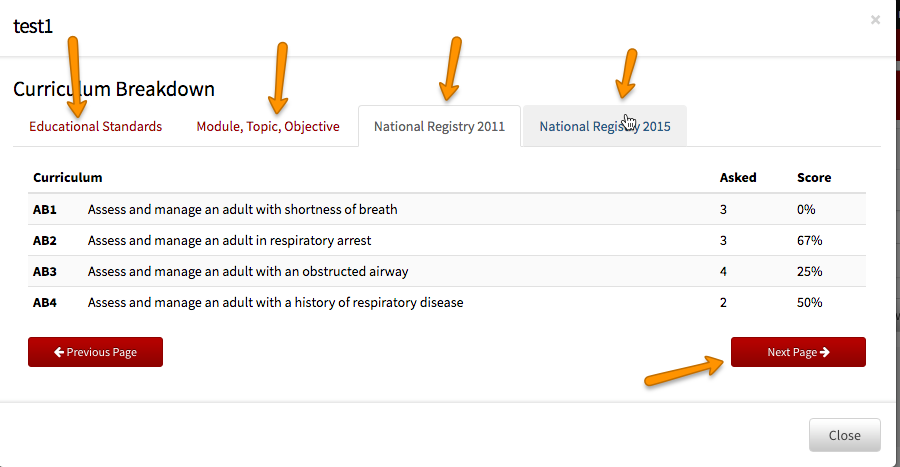This screenshot has height=467, width=900.
Task: Open the Module, Topic, Objective tab
Action: [268, 126]
